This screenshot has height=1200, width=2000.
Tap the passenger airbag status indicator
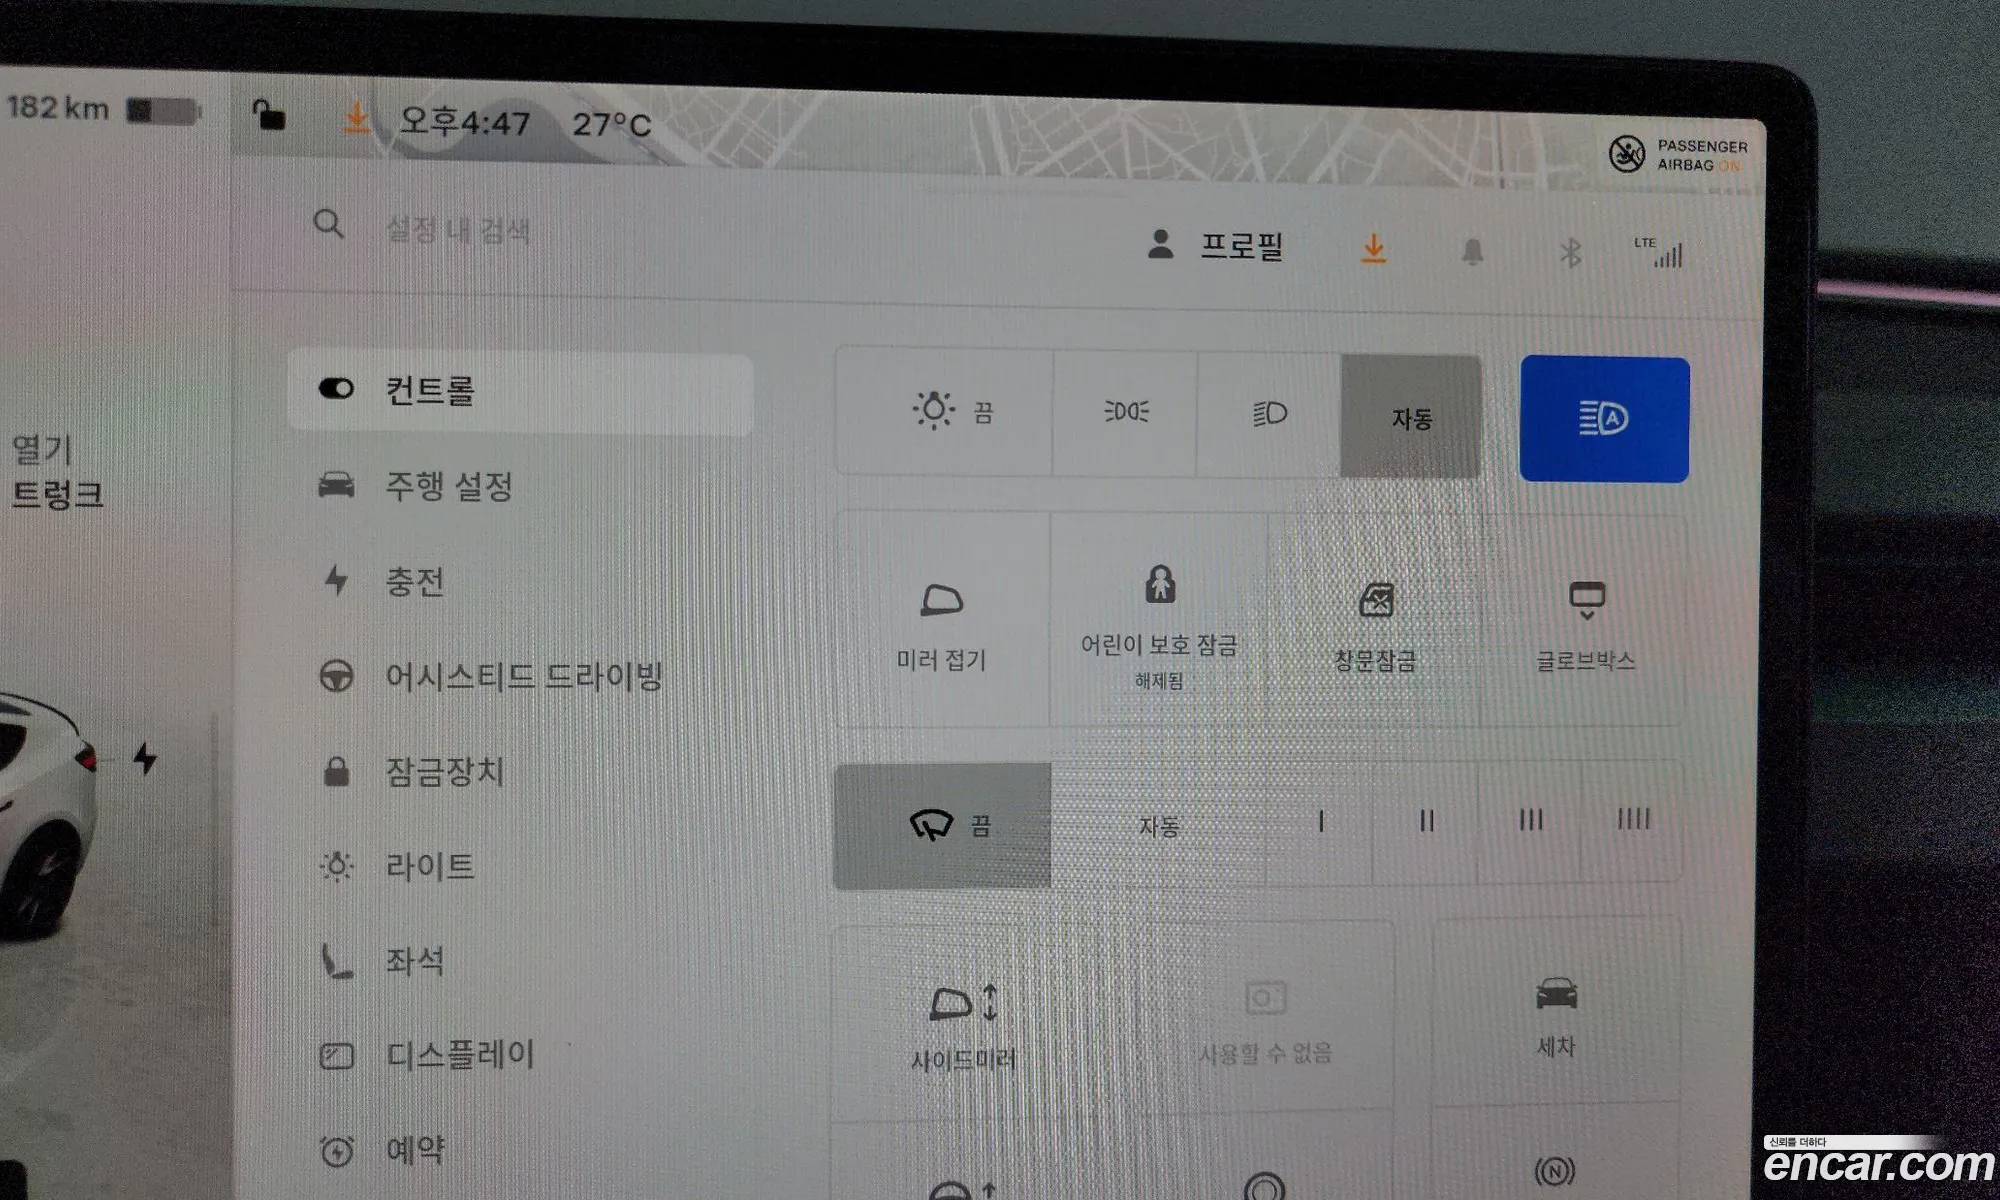pos(1679,155)
